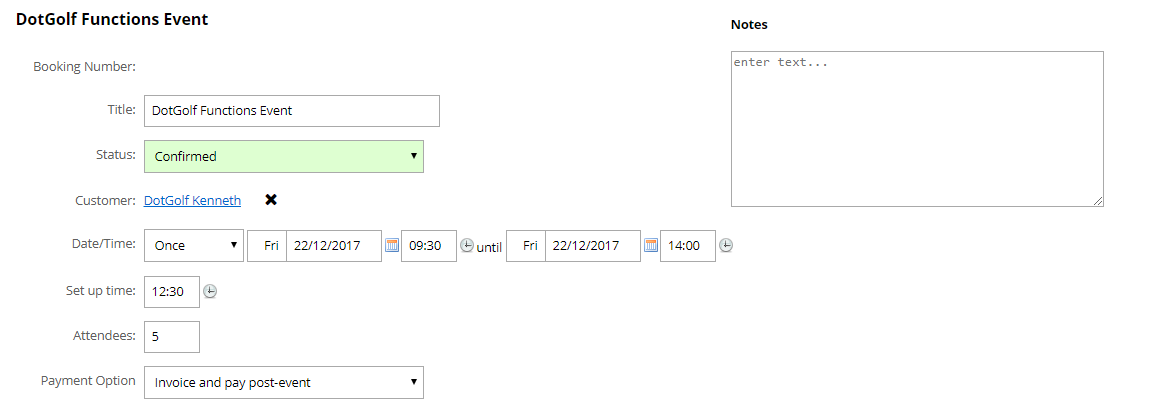Expand the Payment Option dropdown
The image size is (1152, 406).
[284, 382]
